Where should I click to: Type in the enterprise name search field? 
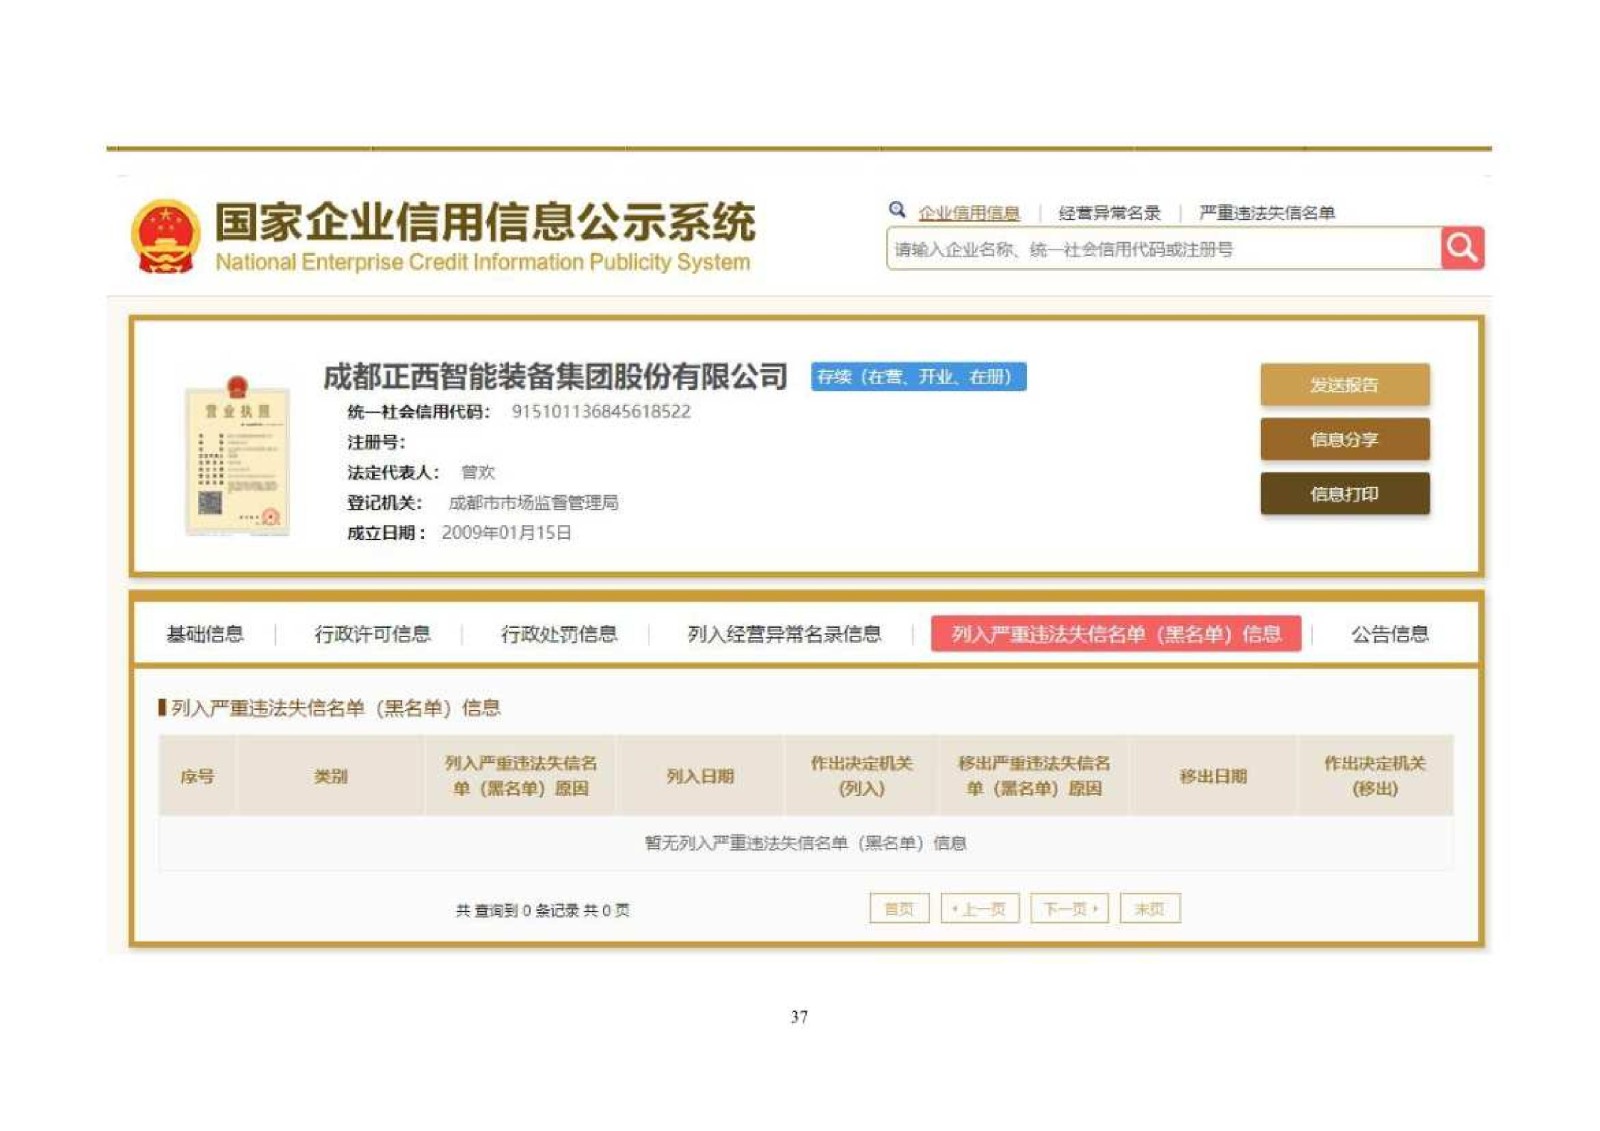coord(1162,249)
